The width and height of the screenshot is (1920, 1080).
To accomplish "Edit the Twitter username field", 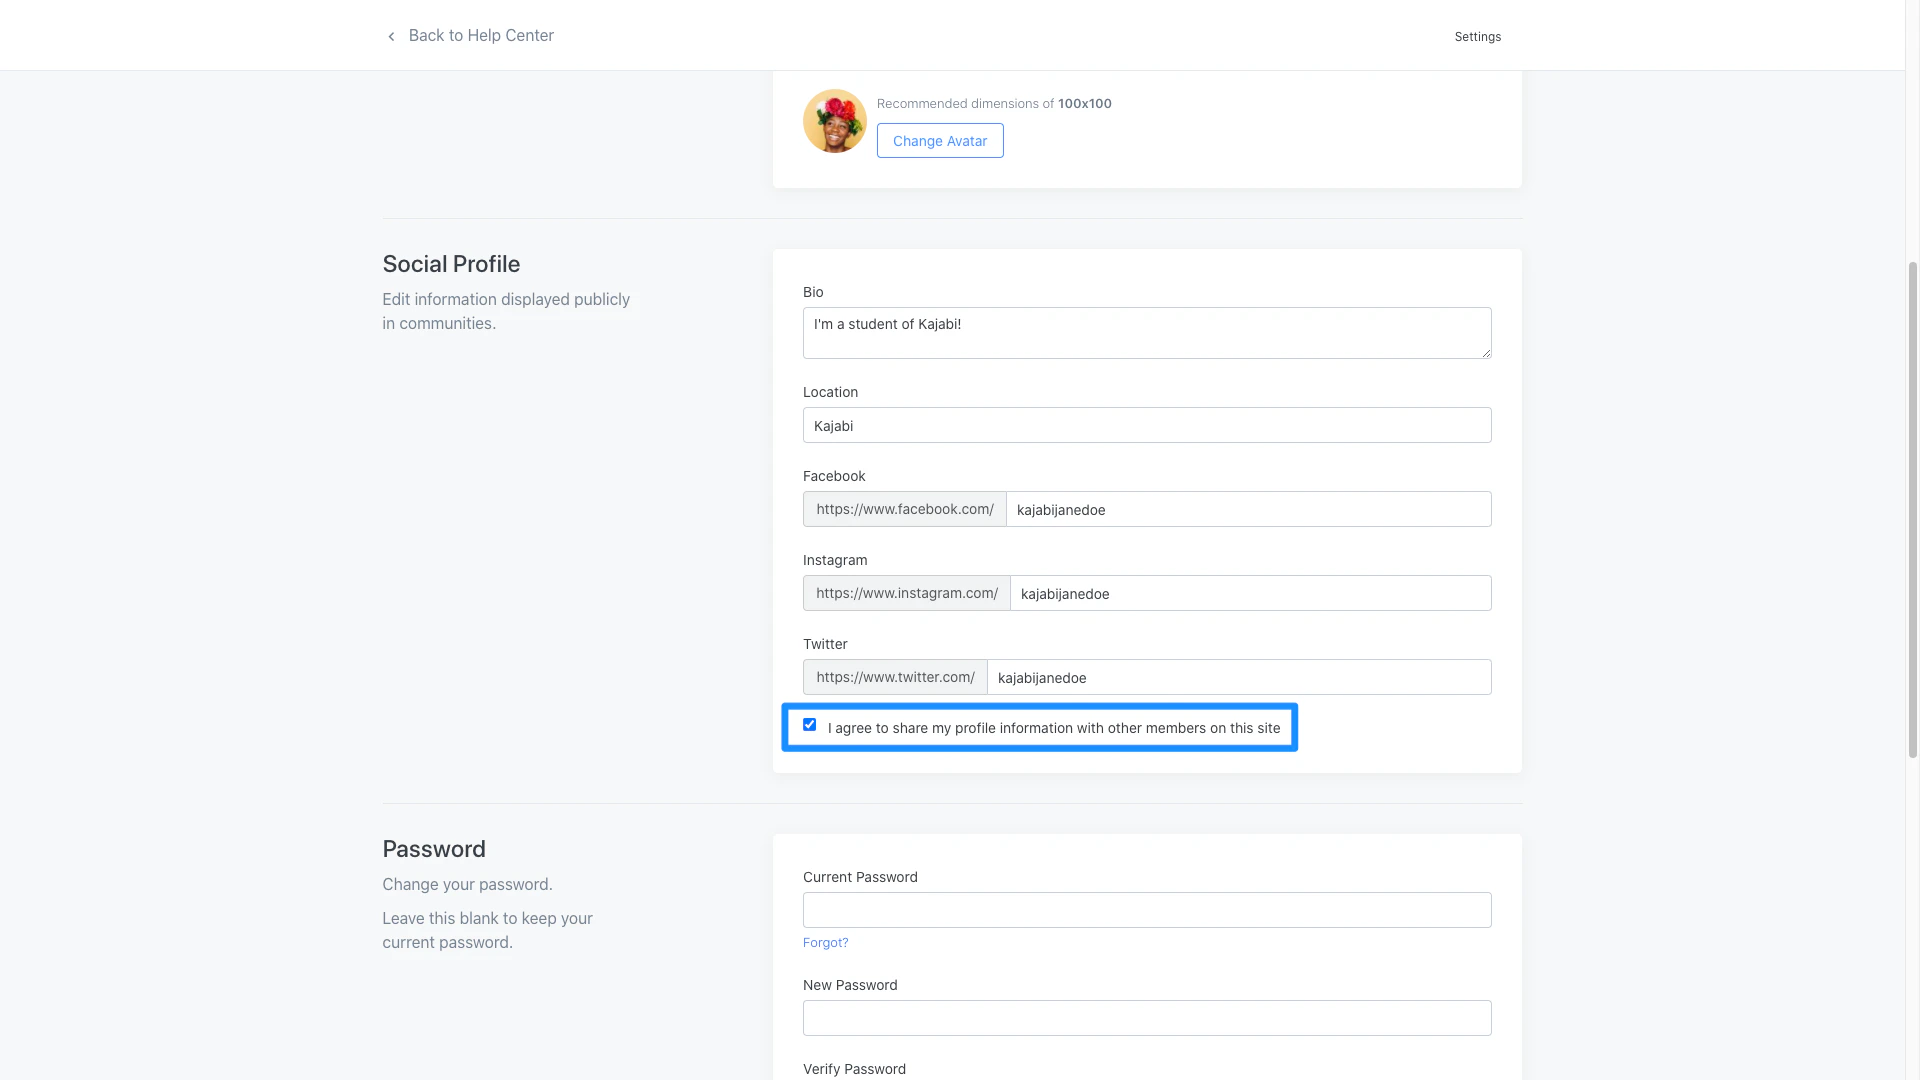I will point(1238,678).
